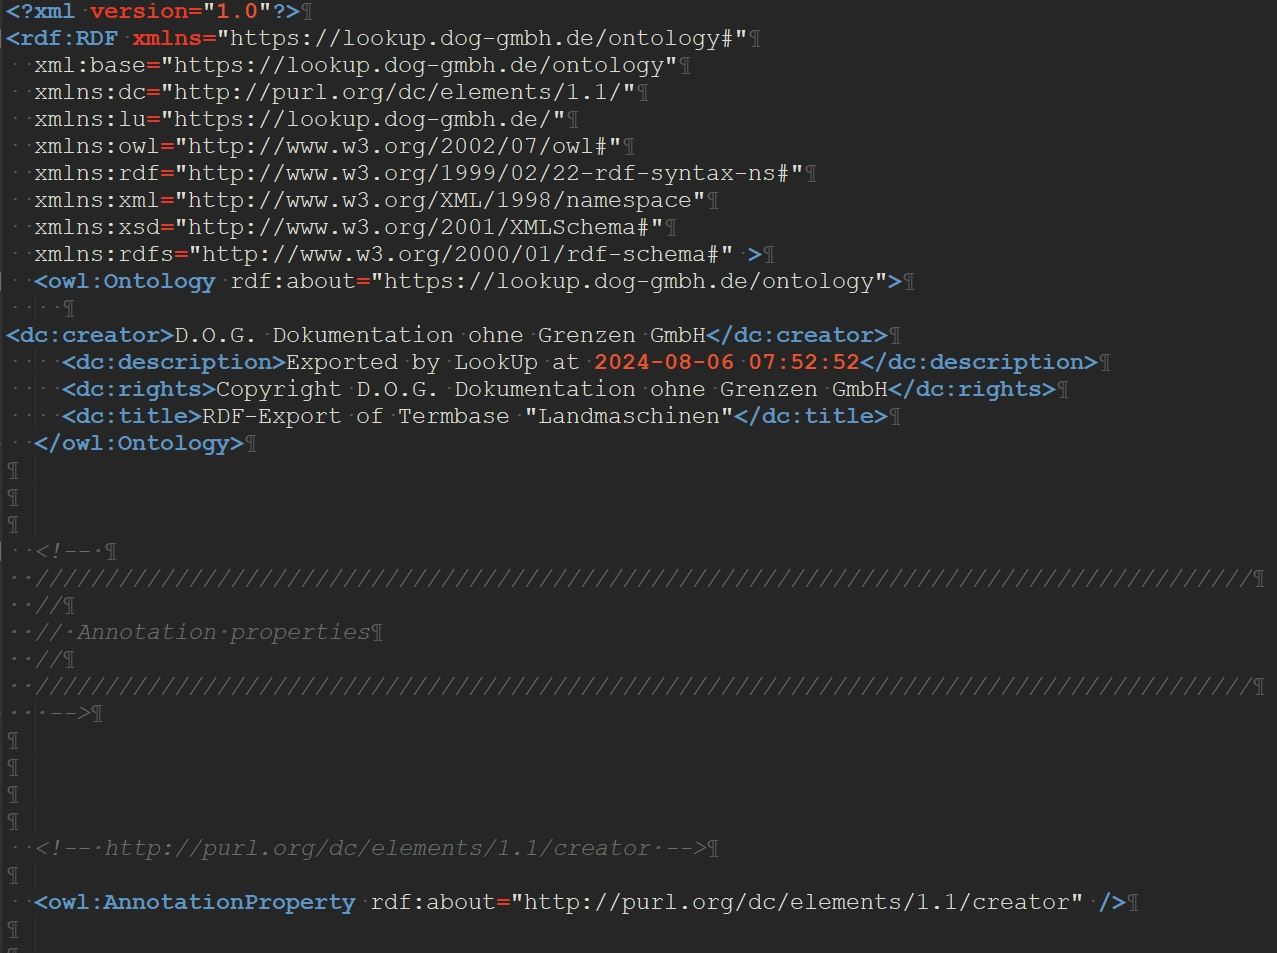Click the 22-rdf-syntax-ns URL in xmlns:rdf
This screenshot has width=1277, height=953.
(x=495, y=174)
